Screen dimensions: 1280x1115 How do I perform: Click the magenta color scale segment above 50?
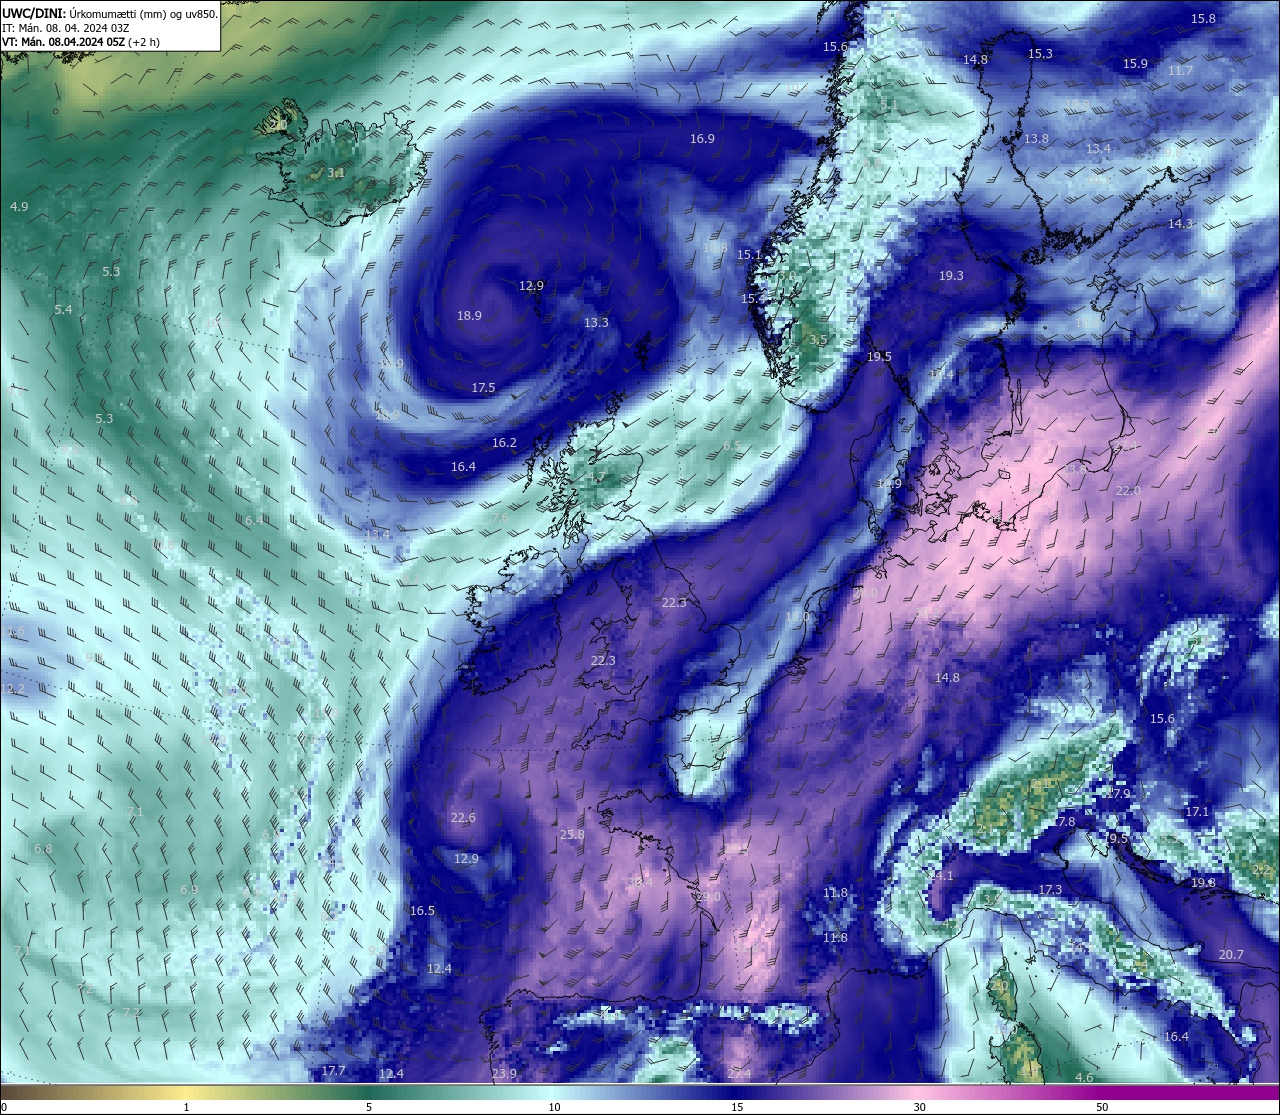[1102, 1092]
